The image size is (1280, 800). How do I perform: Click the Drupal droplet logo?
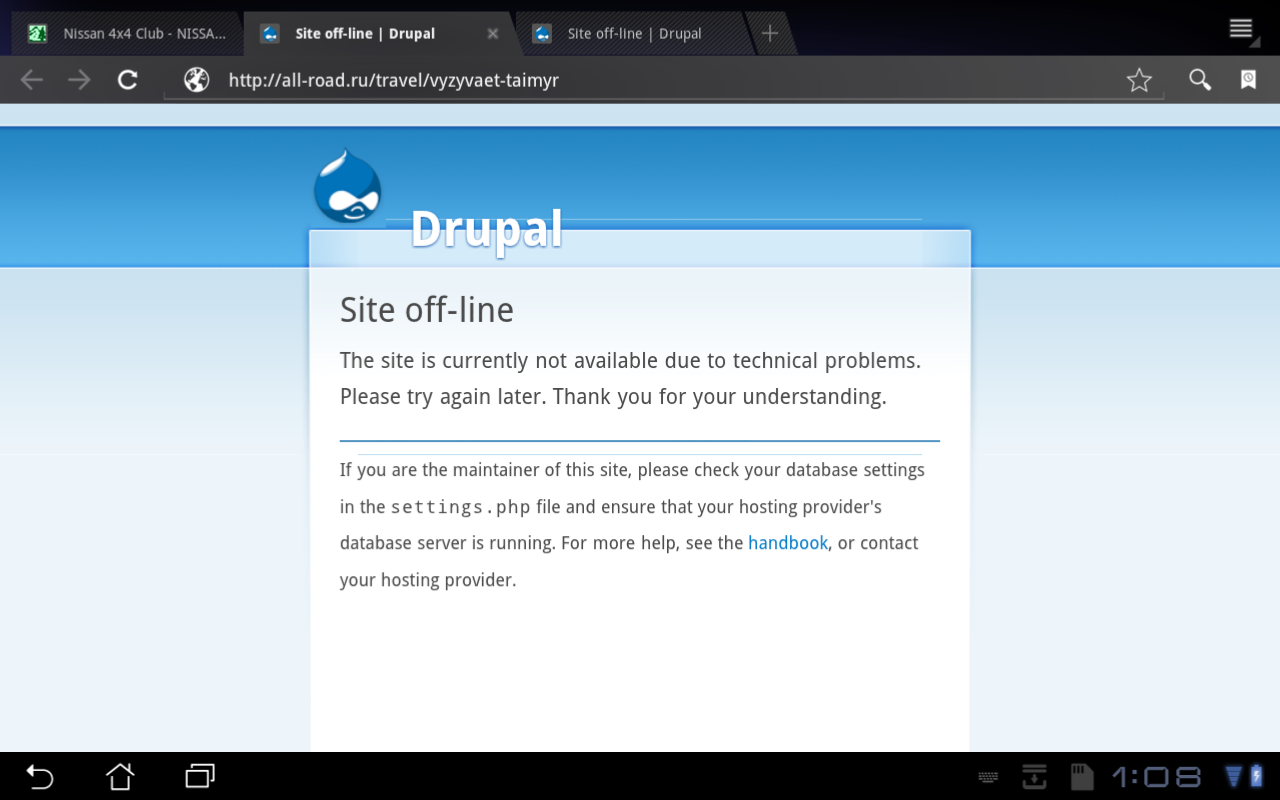pos(347,186)
